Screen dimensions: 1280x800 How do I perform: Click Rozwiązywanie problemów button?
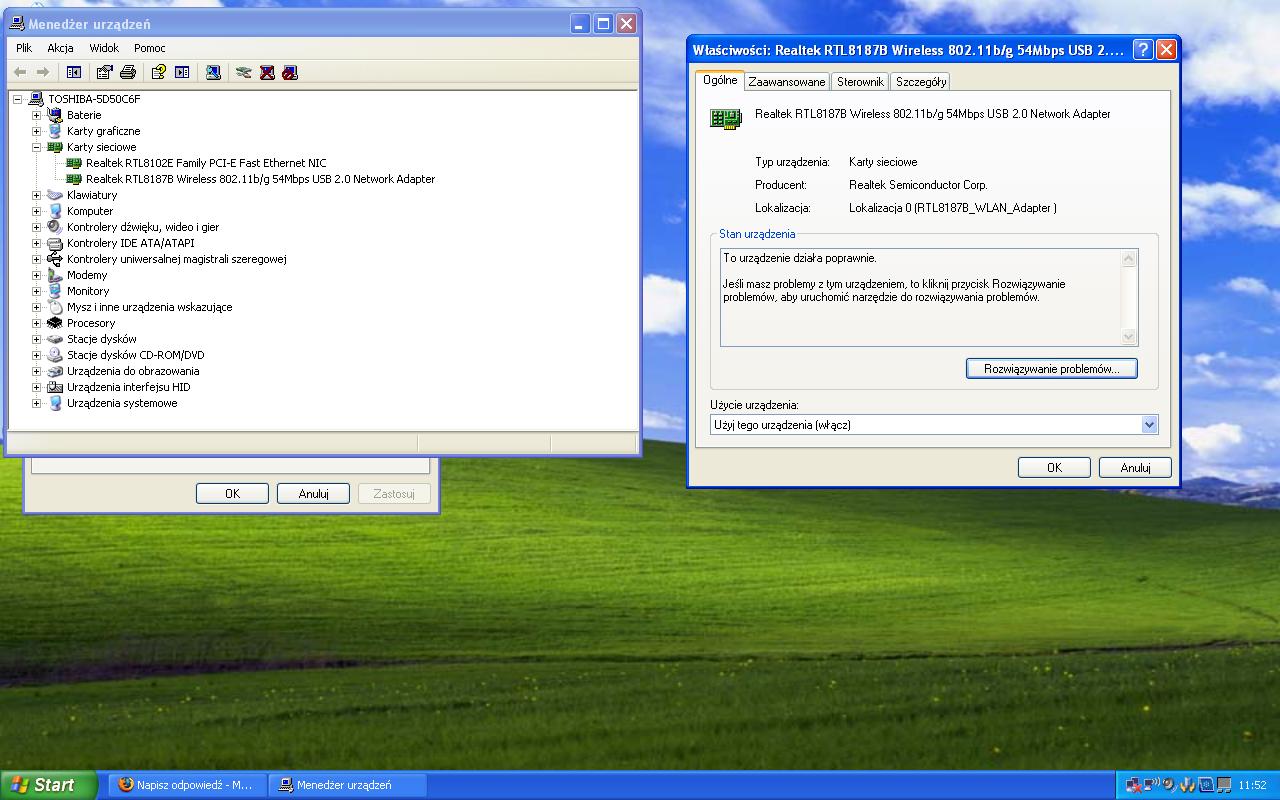1052,369
